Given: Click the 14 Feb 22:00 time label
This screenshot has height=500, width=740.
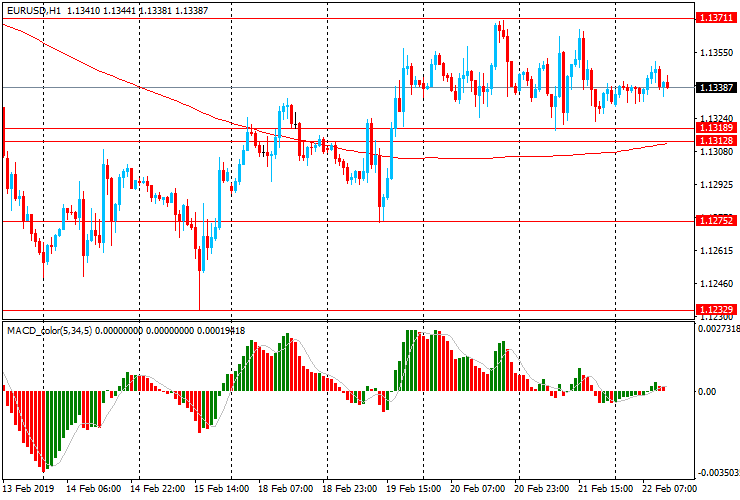Looking at the screenshot, I should point(156,489).
